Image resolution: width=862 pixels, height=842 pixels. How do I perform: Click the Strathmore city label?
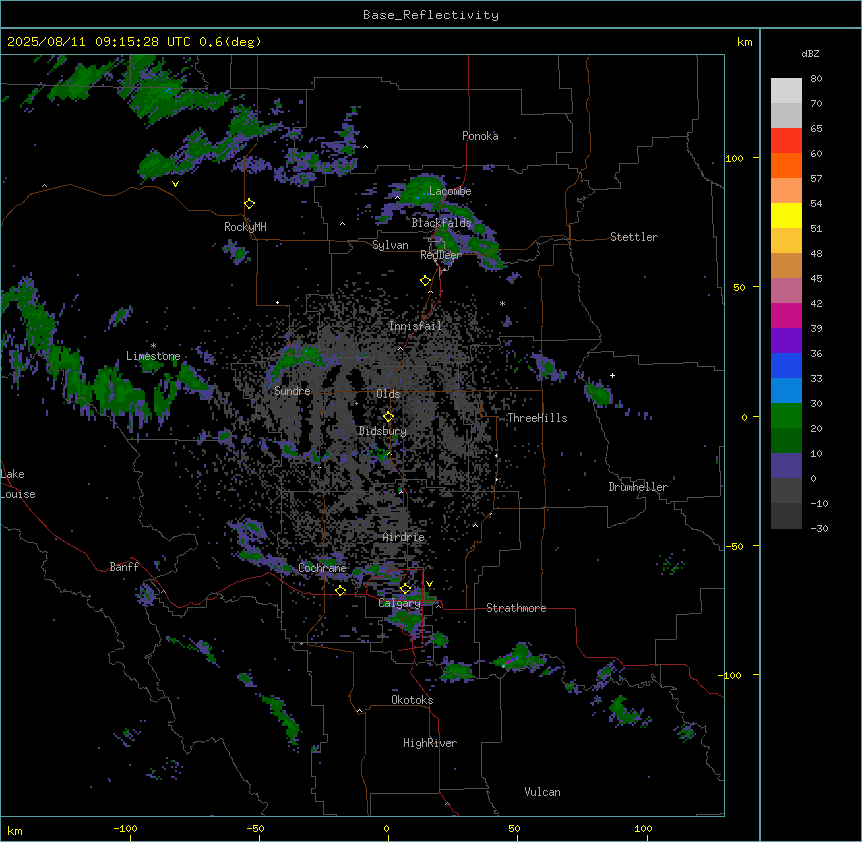tap(516, 608)
